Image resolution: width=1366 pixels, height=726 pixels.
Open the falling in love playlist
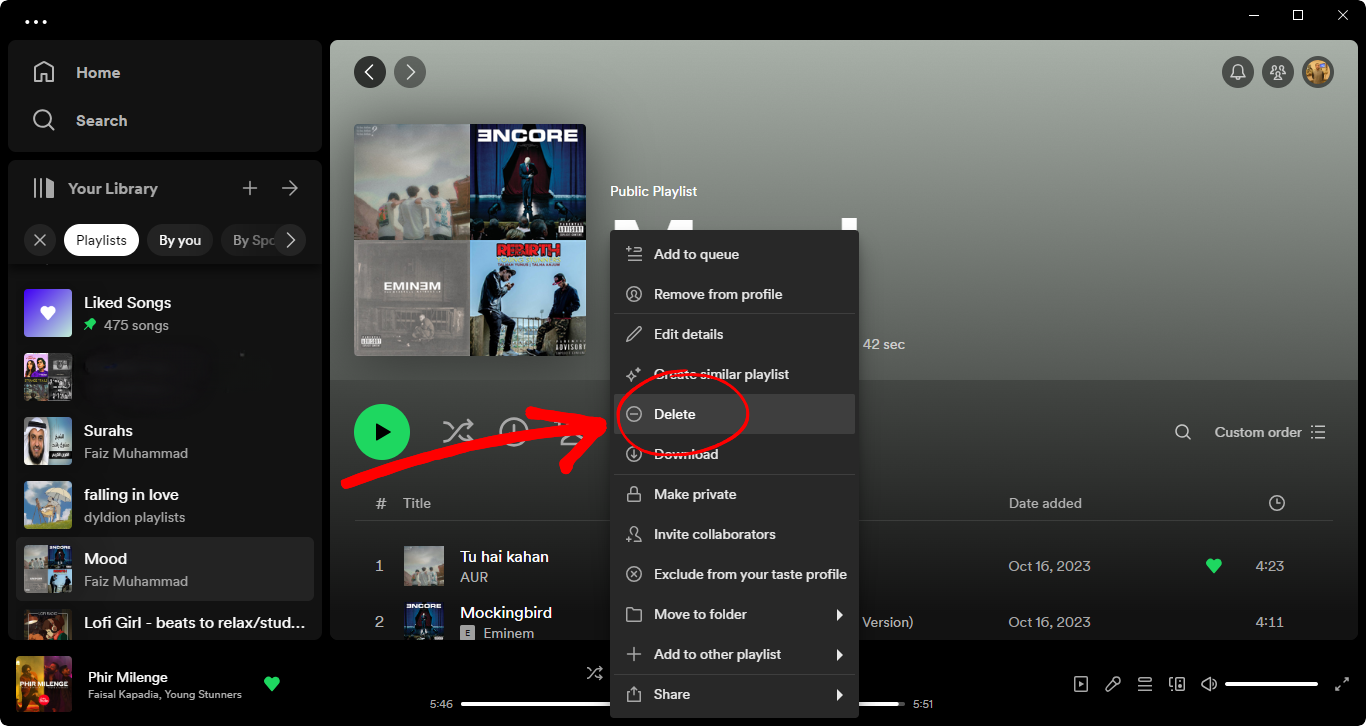point(165,505)
